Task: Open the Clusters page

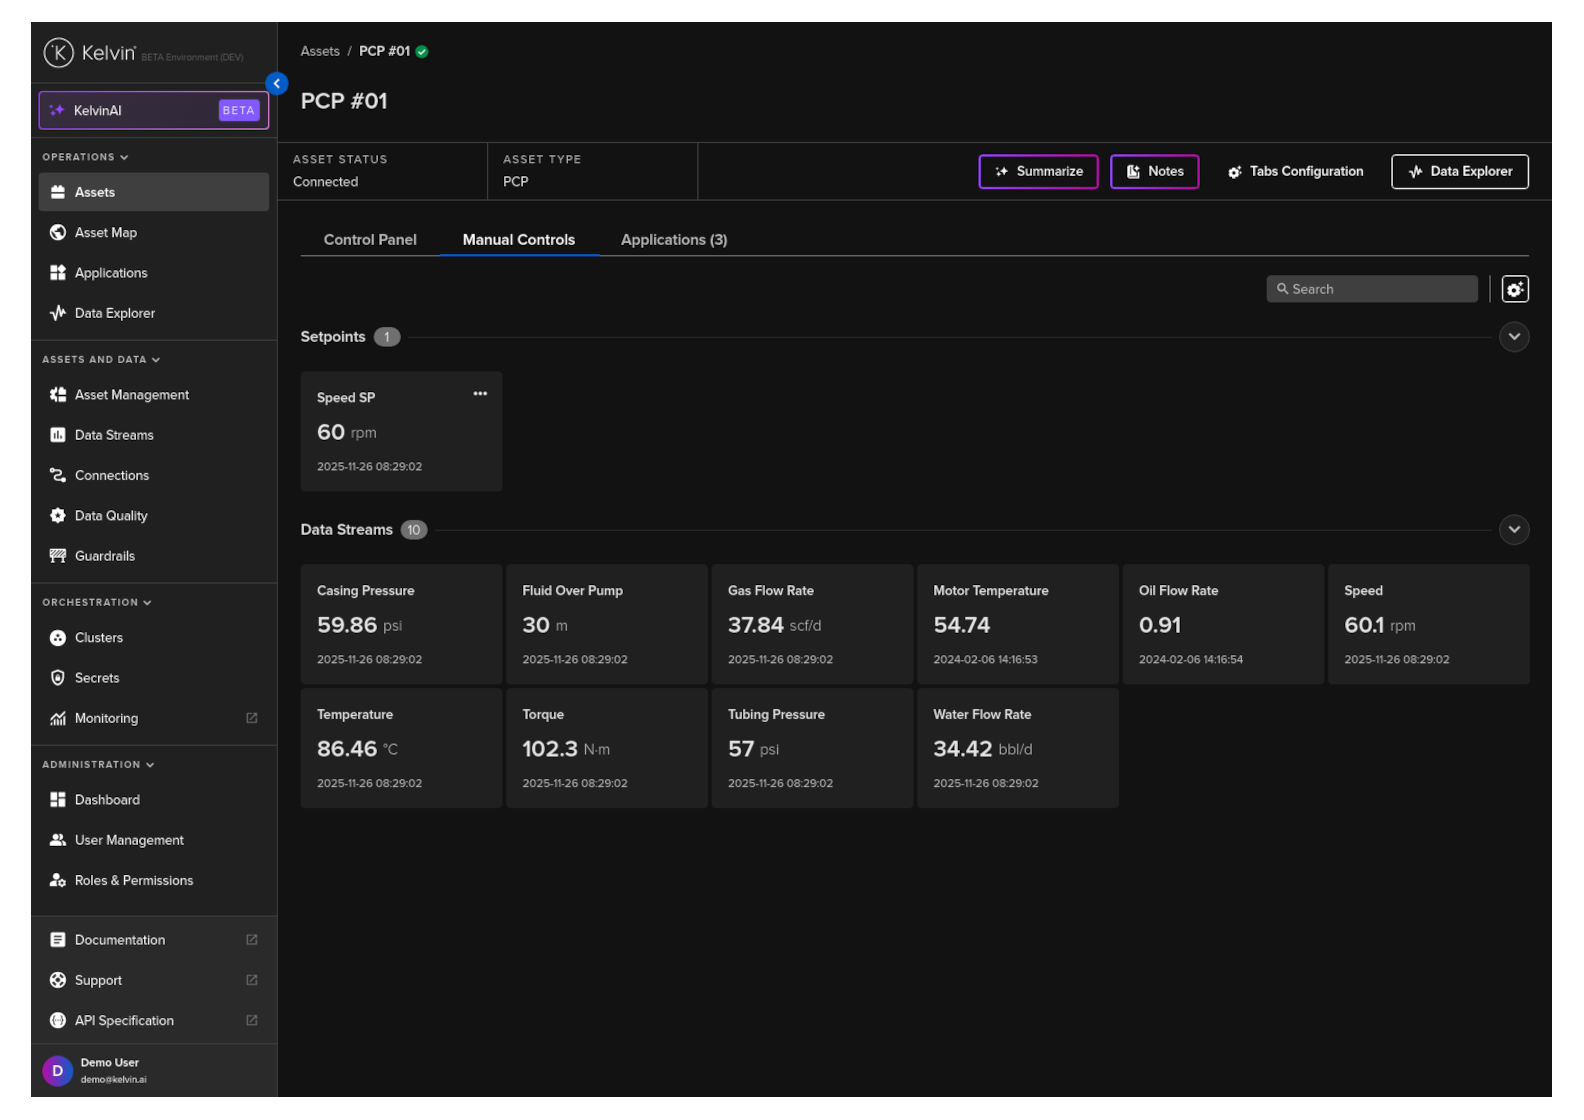Action: click(99, 638)
